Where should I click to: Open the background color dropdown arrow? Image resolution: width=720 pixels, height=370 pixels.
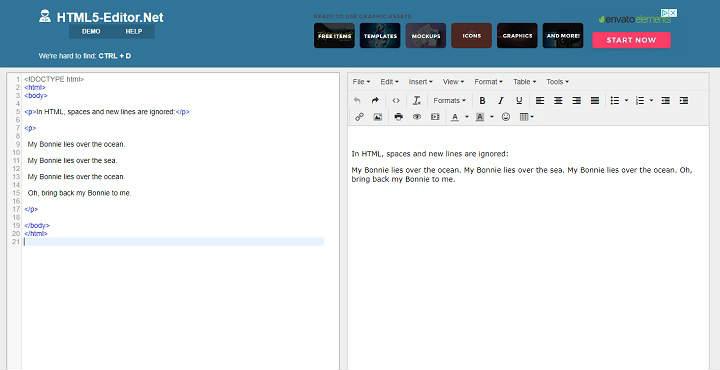coord(492,117)
